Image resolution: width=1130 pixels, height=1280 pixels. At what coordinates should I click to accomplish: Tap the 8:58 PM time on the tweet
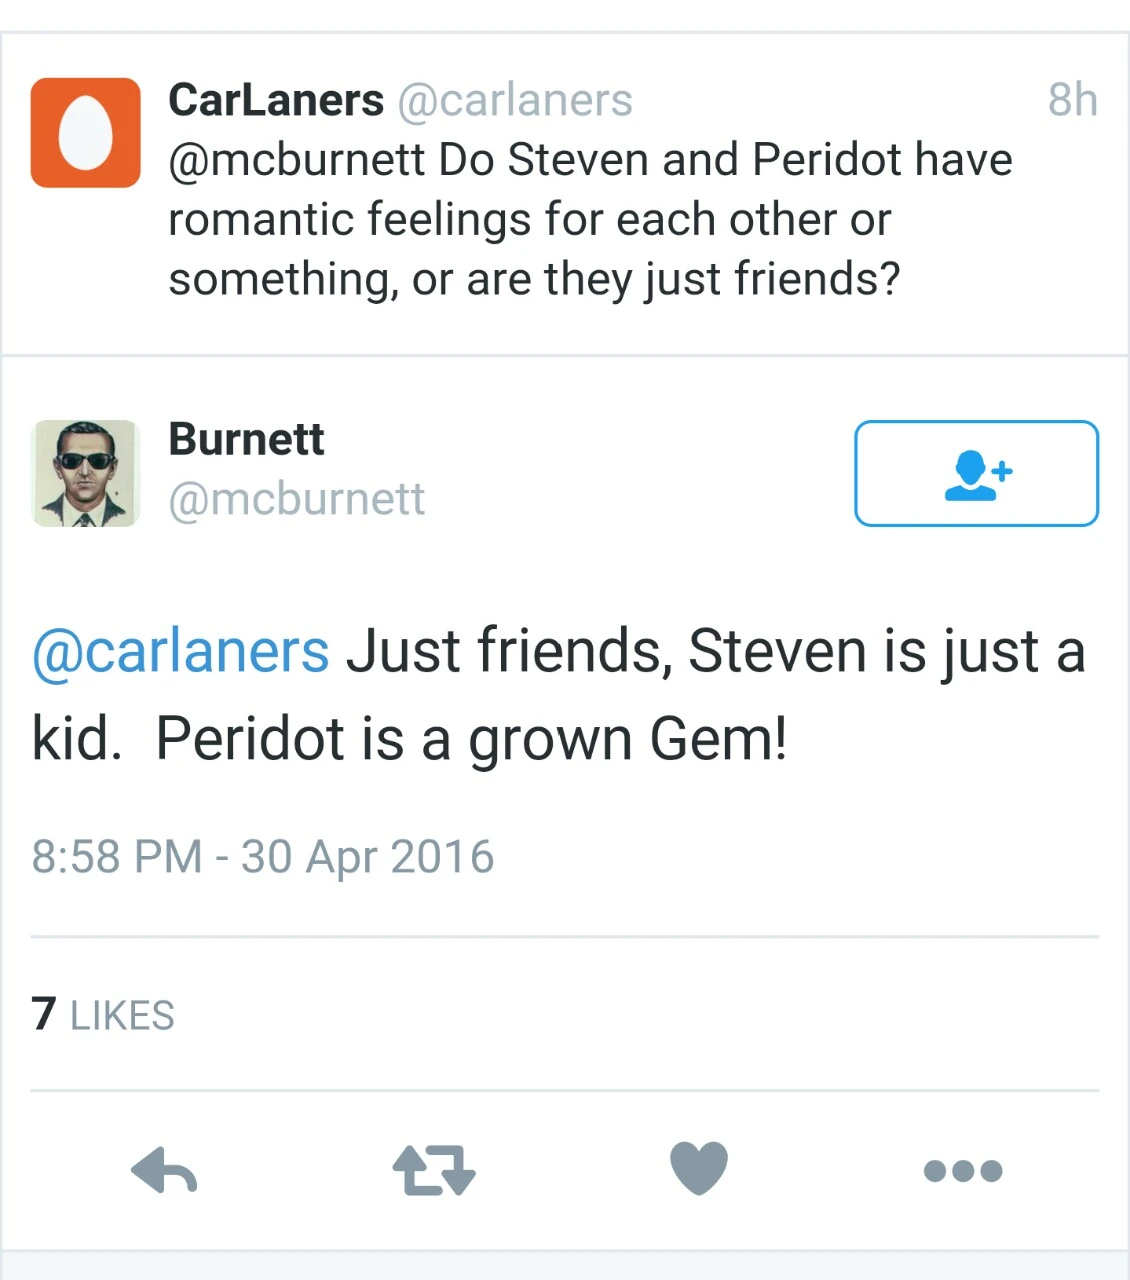click(x=117, y=857)
